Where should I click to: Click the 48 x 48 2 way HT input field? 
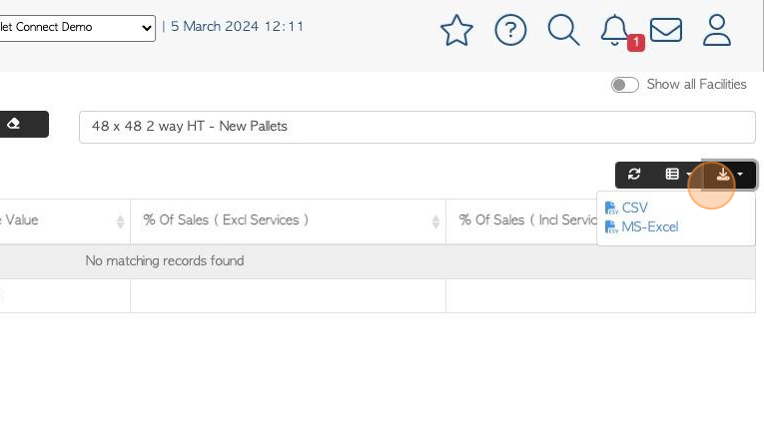(417, 127)
